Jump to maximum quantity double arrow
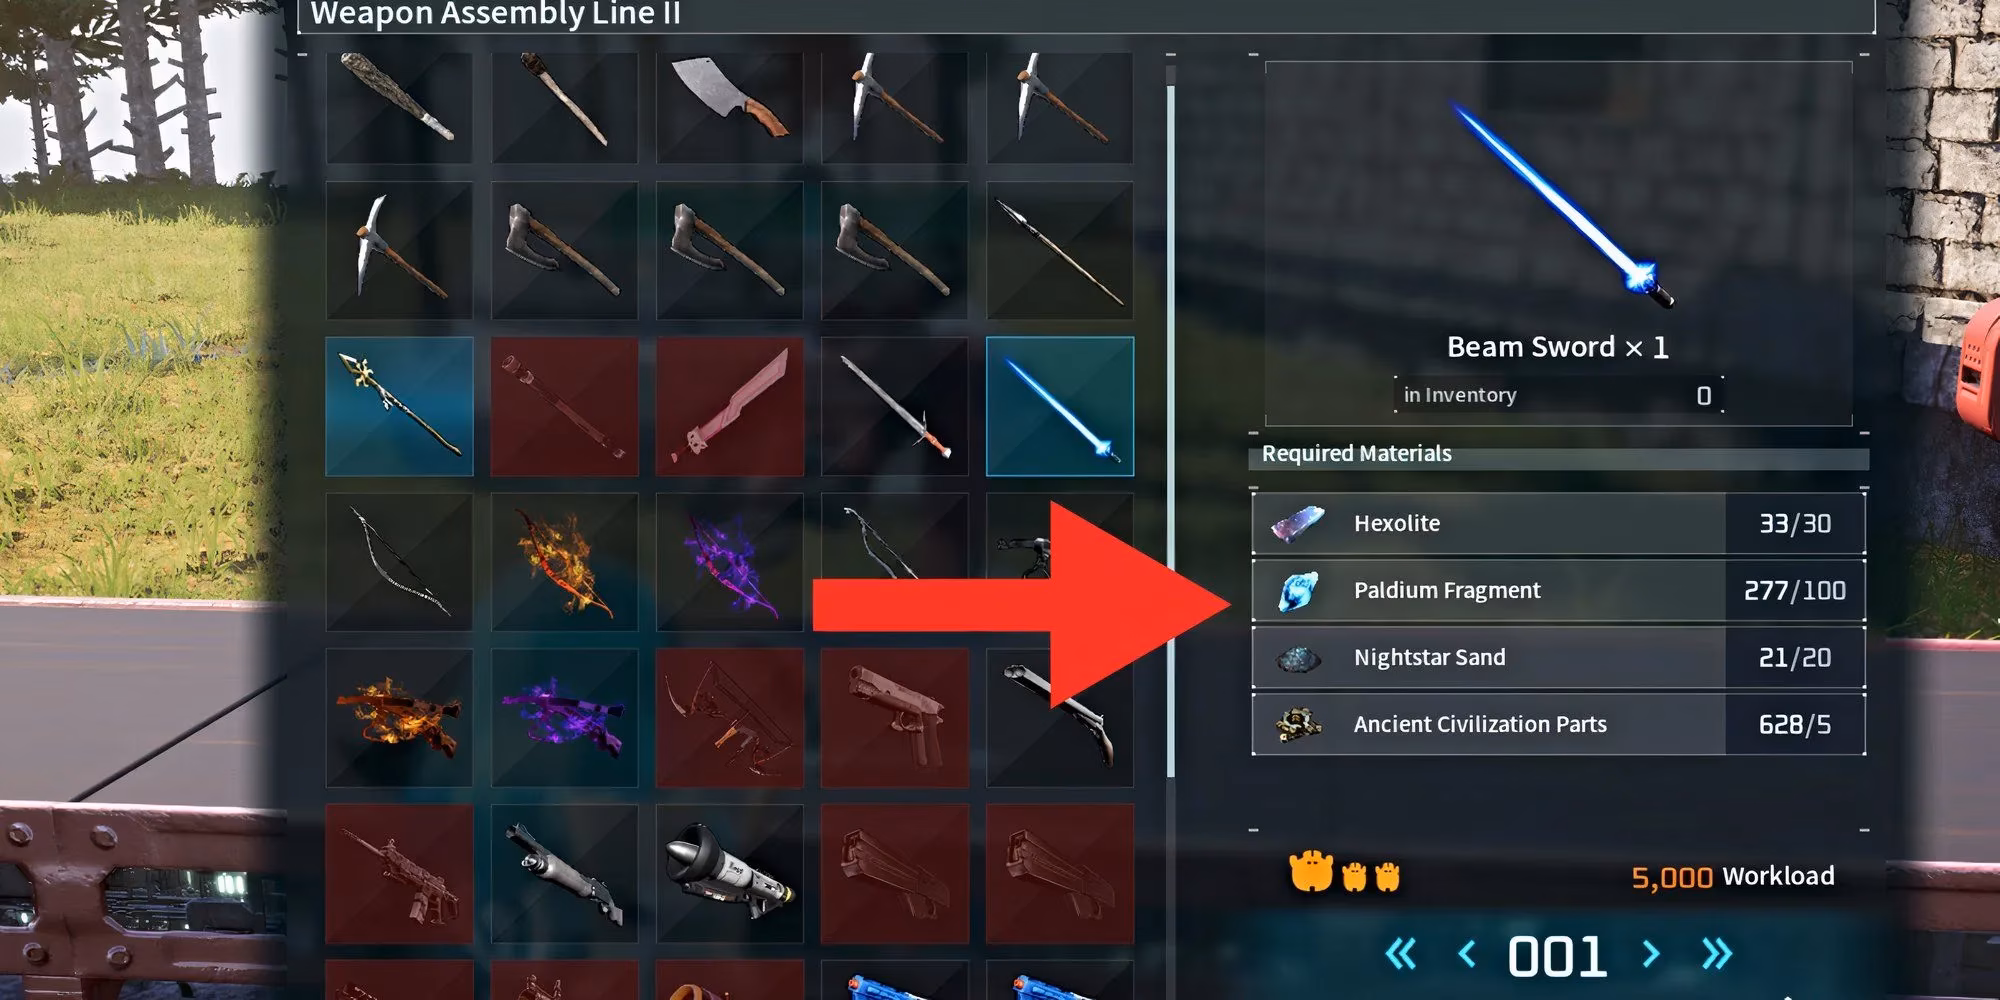Viewport: 2000px width, 1000px height. 1717,955
